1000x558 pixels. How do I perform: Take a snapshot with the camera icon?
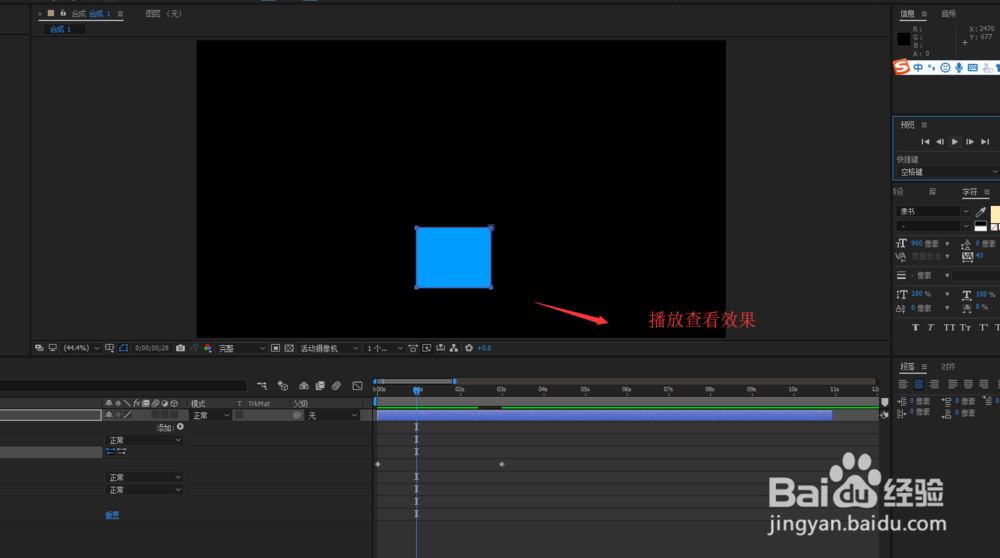tap(180, 348)
